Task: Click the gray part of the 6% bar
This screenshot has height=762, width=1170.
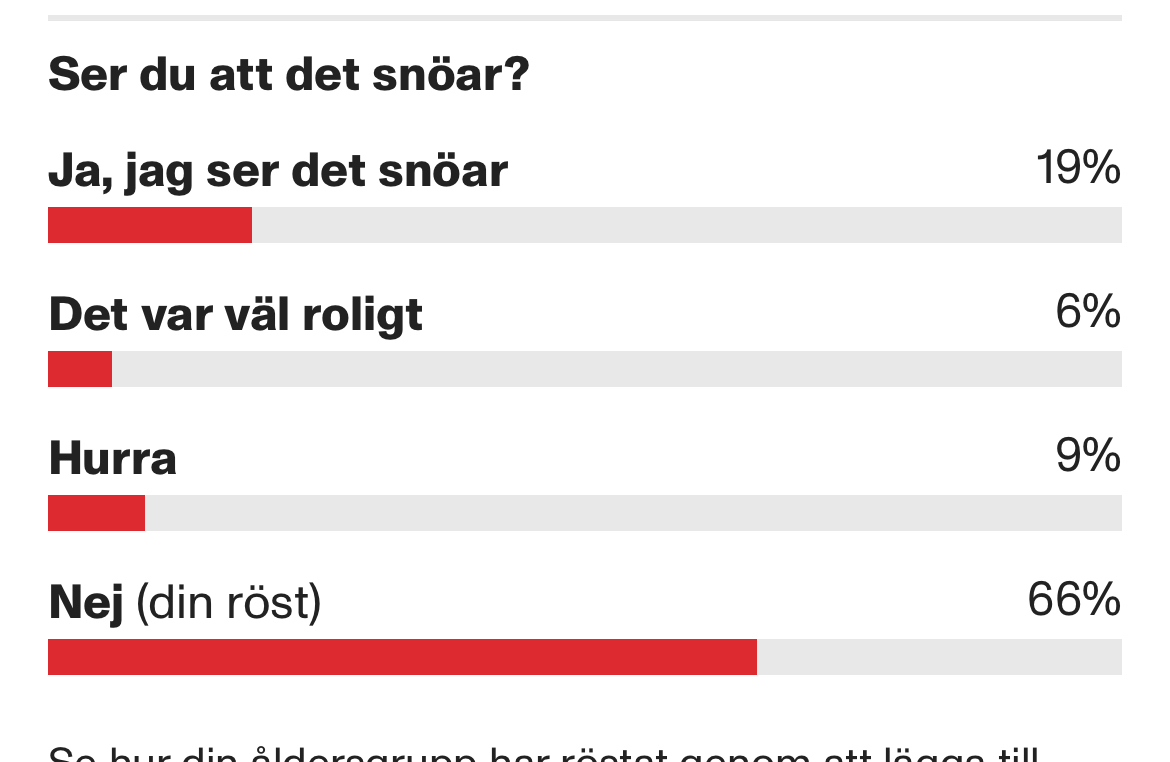Action: click(x=616, y=369)
